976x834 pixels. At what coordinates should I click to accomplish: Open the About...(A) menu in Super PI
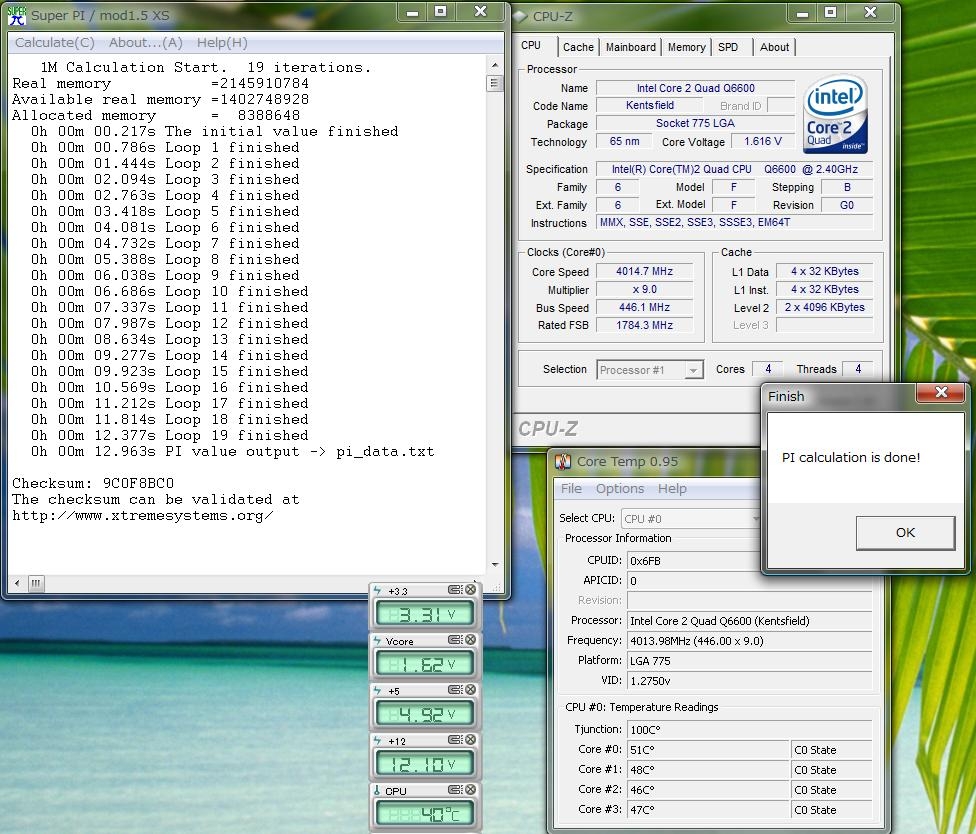tap(146, 43)
